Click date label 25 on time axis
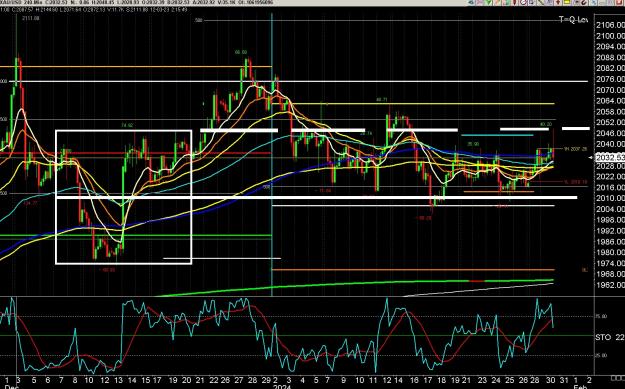This screenshot has height=389, width=625. [510, 380]
